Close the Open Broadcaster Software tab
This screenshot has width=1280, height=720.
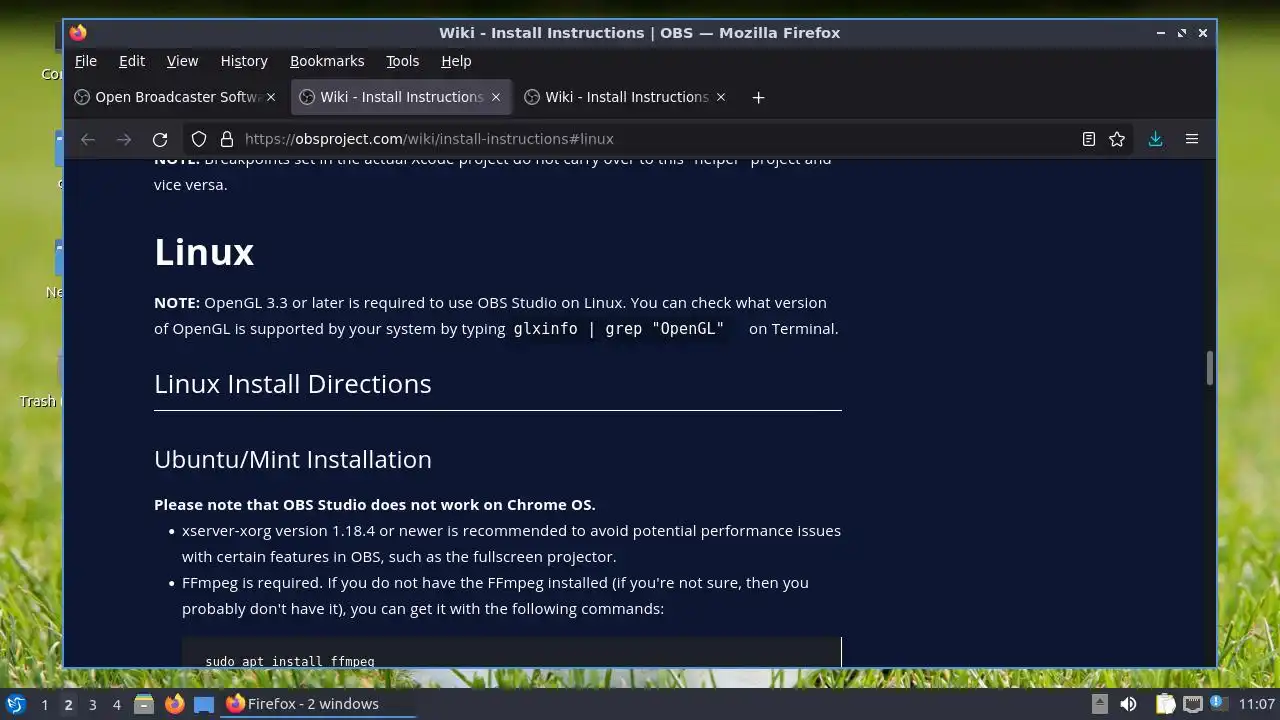click(x=271, y=97)
